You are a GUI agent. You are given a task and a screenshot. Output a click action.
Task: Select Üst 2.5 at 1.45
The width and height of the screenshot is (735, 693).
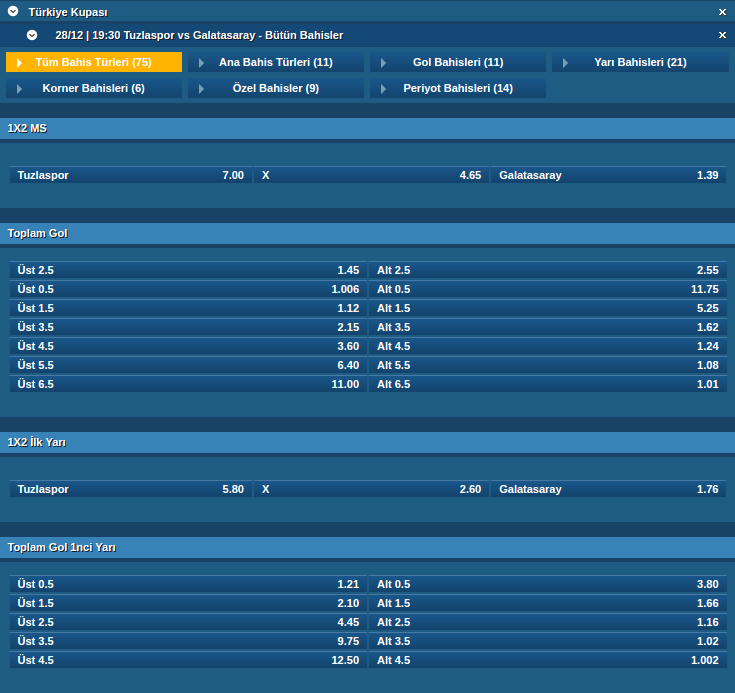pos(188,271)
